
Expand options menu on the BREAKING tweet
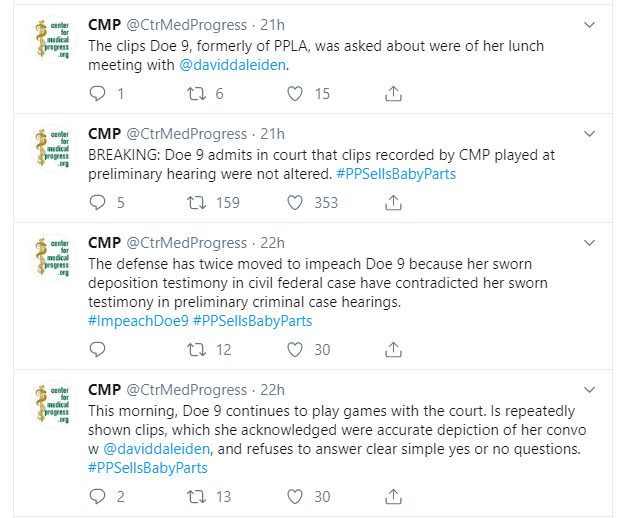591,133
